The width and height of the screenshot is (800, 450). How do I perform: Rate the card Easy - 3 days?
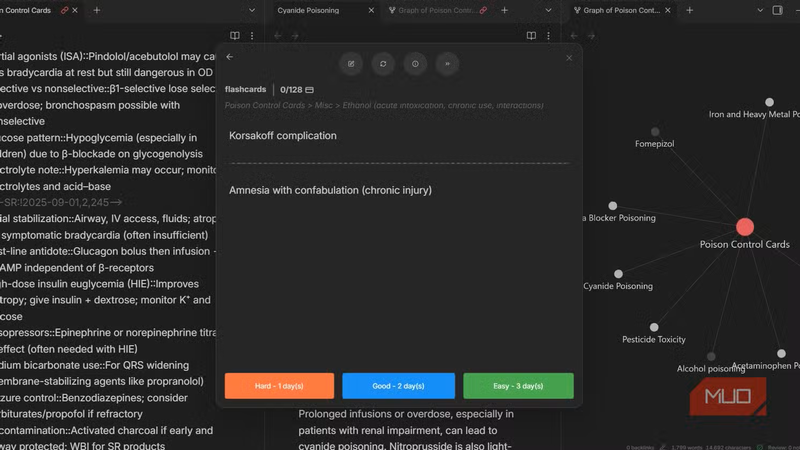(x=518, y=386)
